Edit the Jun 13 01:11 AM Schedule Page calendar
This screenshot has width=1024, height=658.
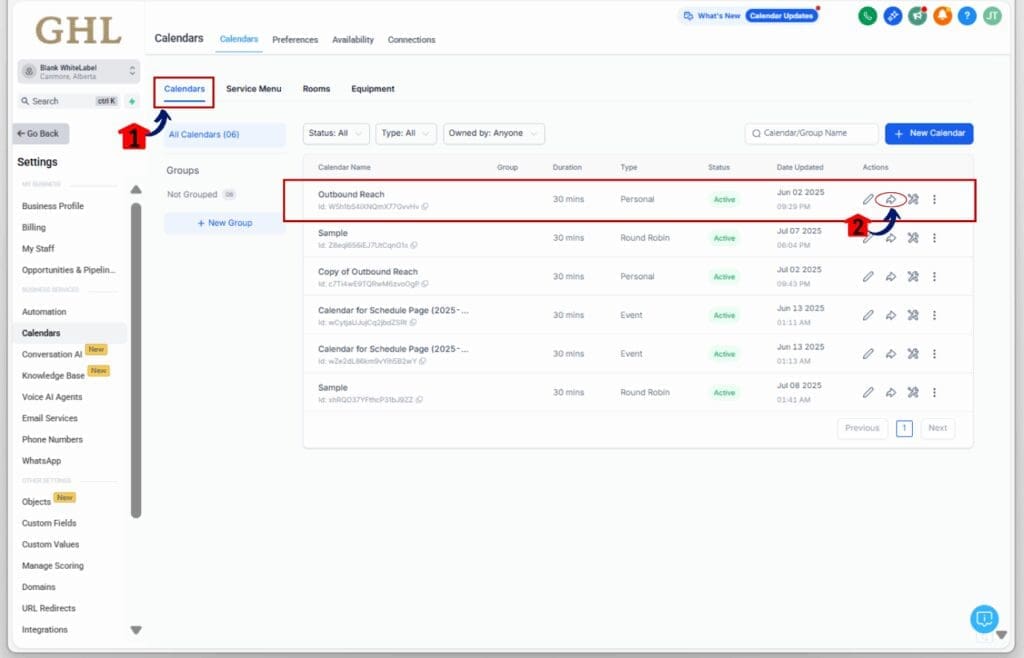click(868, 315)
